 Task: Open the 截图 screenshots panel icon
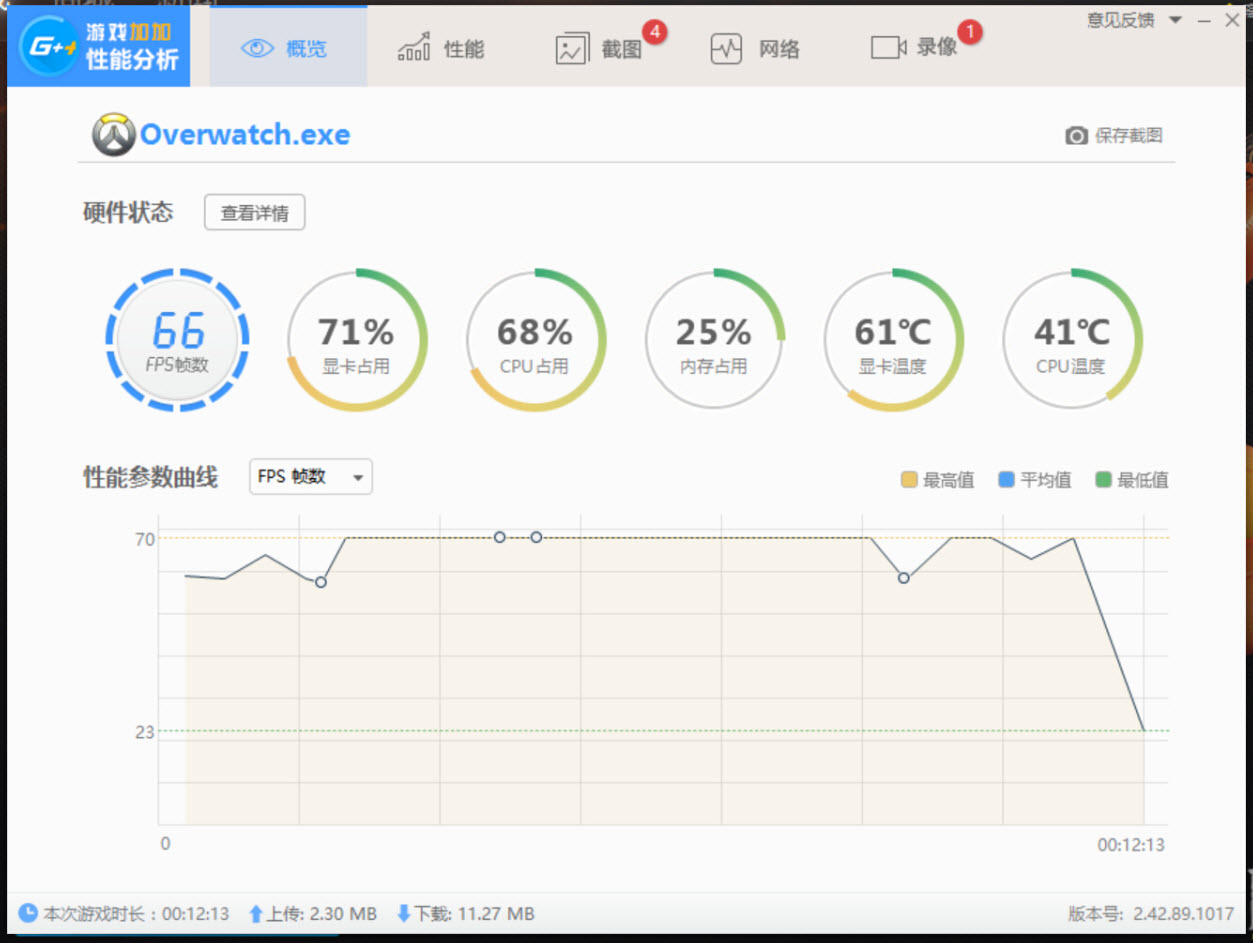570,47
